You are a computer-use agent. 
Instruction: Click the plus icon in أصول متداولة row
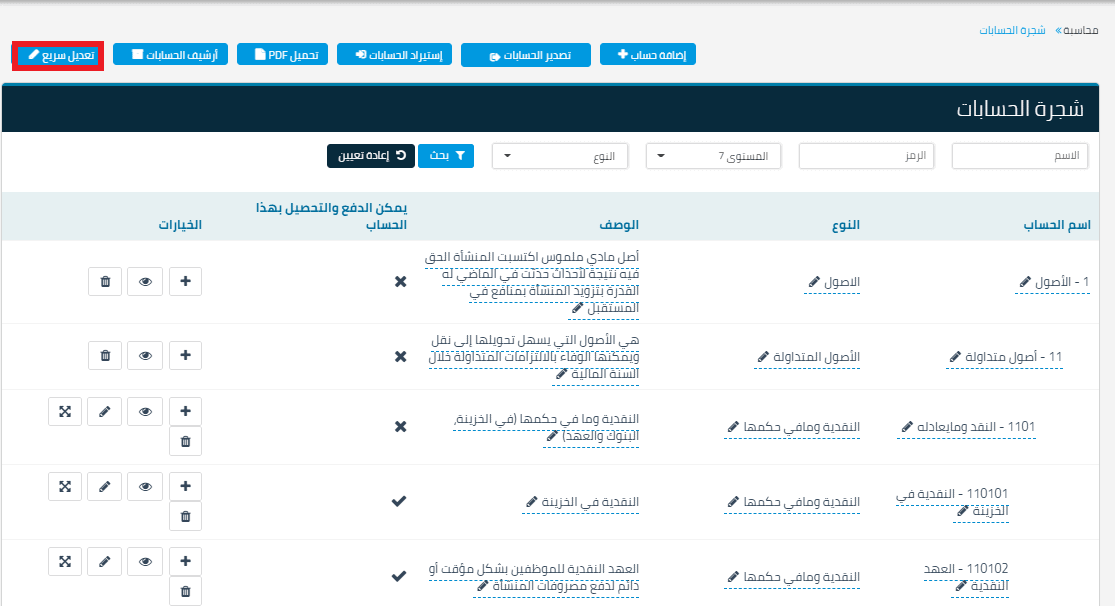point(185,355)
